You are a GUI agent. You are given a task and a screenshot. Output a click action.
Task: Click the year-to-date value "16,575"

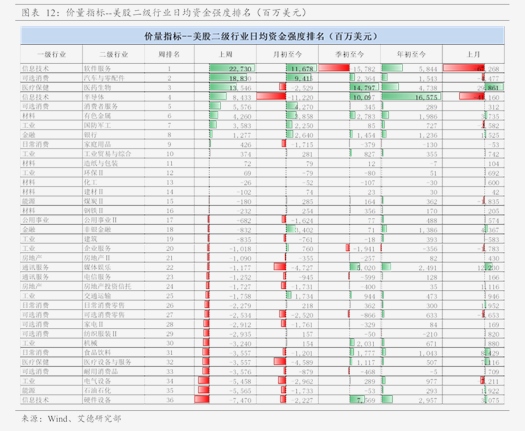tap(426, 97)
